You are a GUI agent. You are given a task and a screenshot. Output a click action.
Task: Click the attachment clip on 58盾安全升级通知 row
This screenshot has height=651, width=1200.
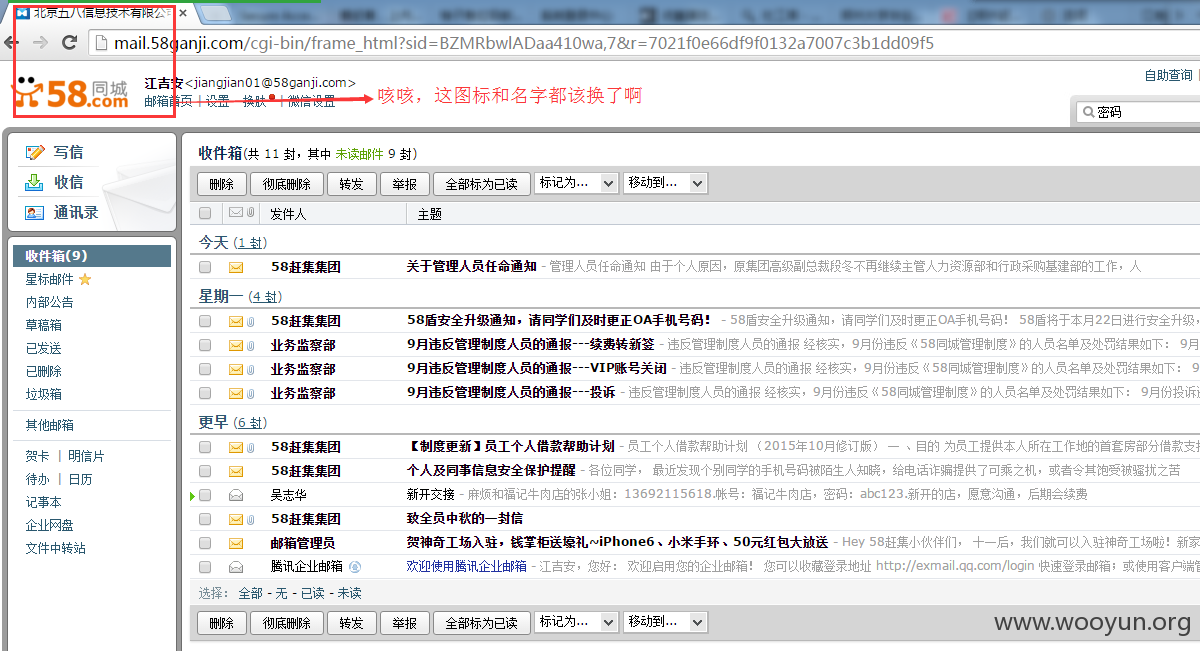[250, 321]
